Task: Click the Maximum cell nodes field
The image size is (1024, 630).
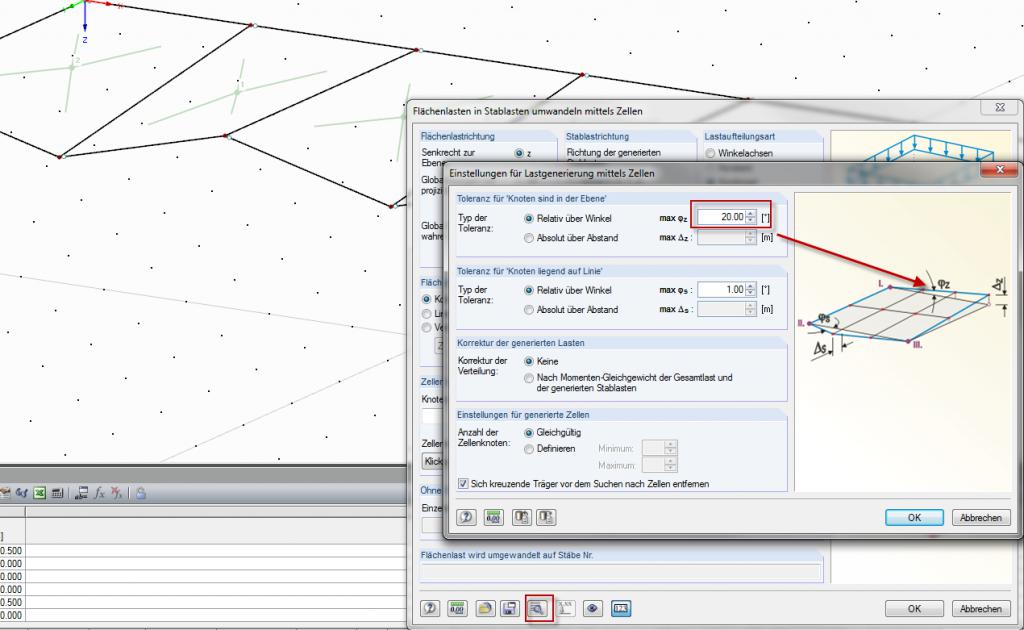Action: tap(654, 465)
